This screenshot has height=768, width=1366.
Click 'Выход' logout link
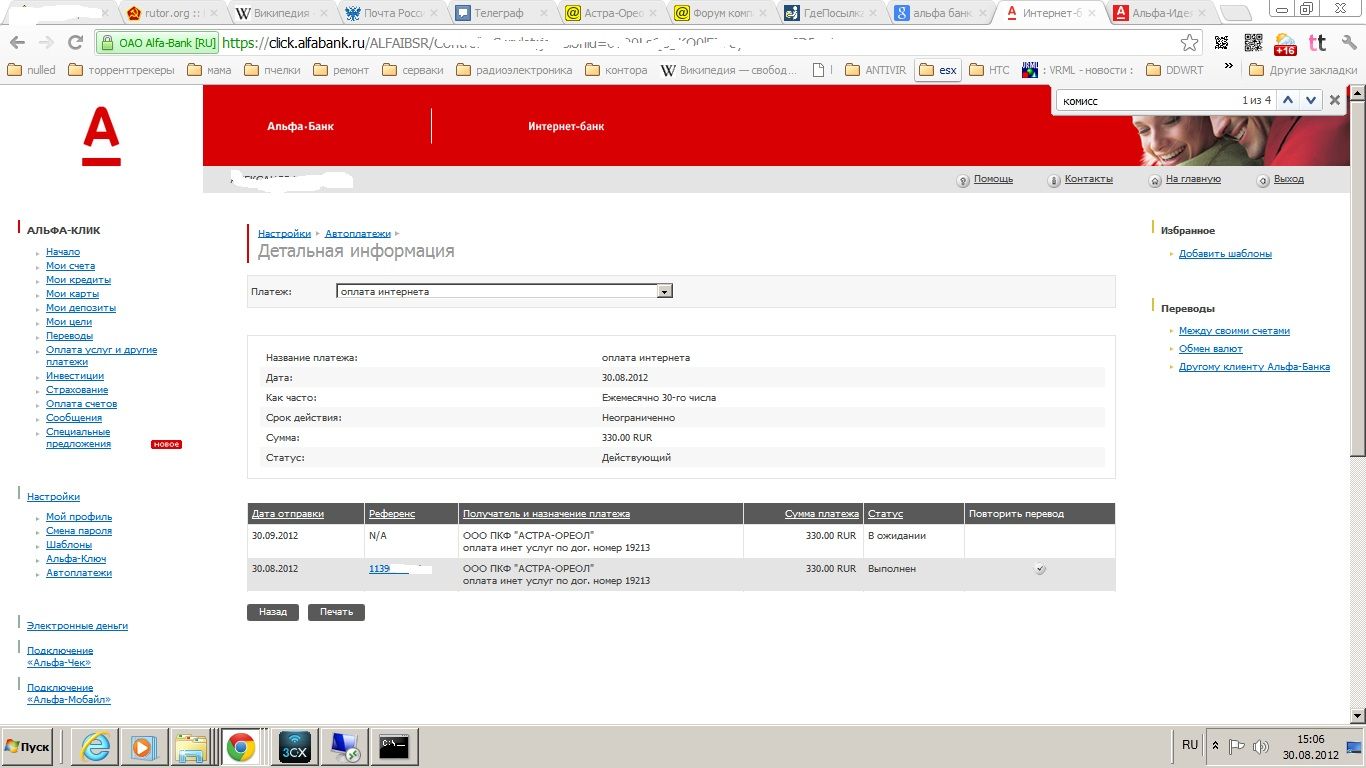[1289, 179]
